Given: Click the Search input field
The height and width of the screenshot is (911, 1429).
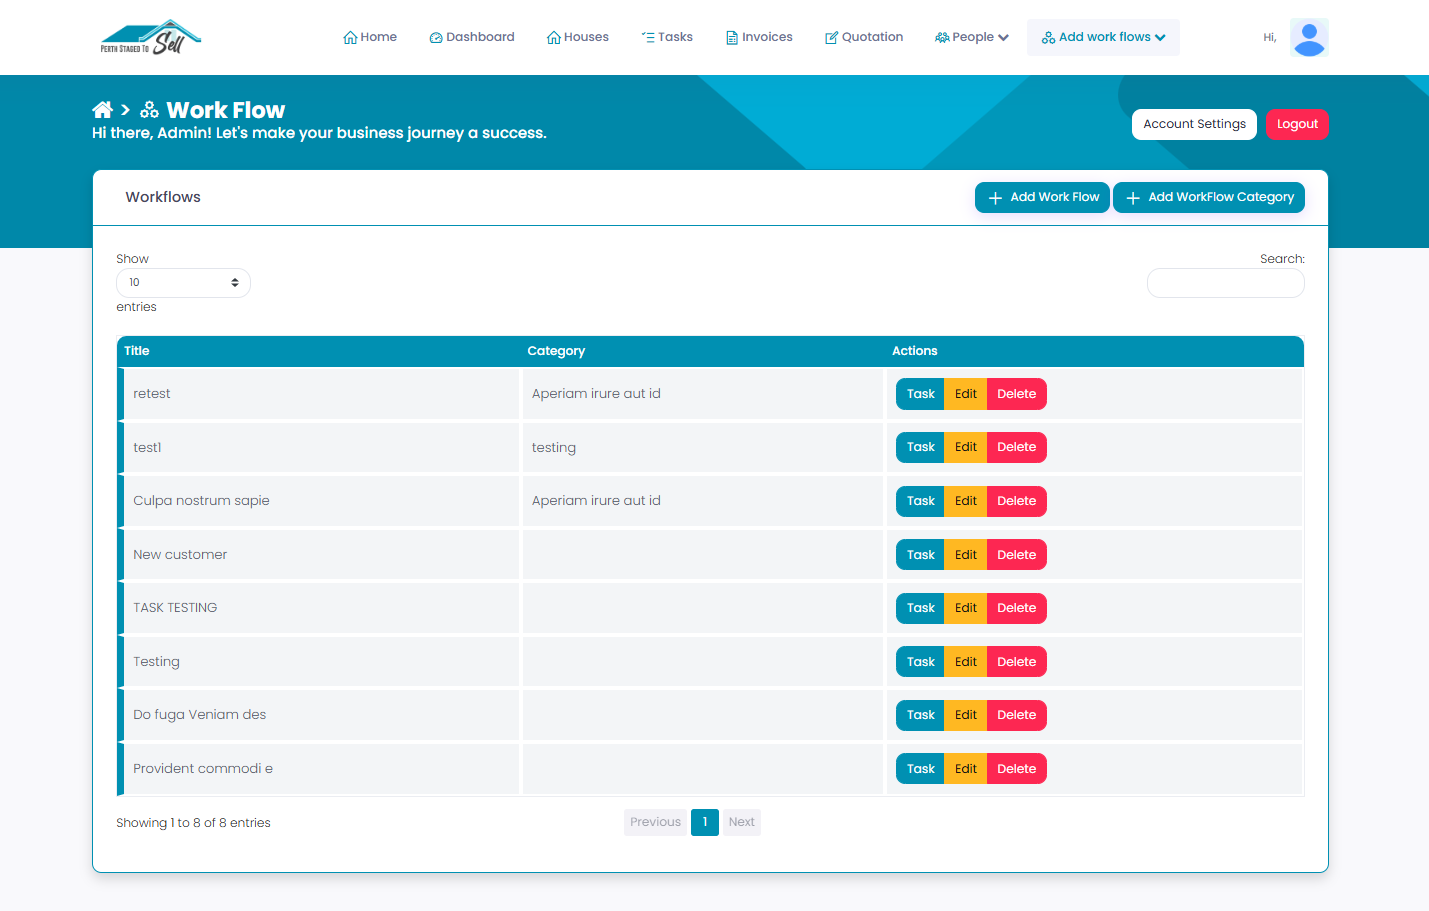Looking at the screenshot, I should (1226, 283).
